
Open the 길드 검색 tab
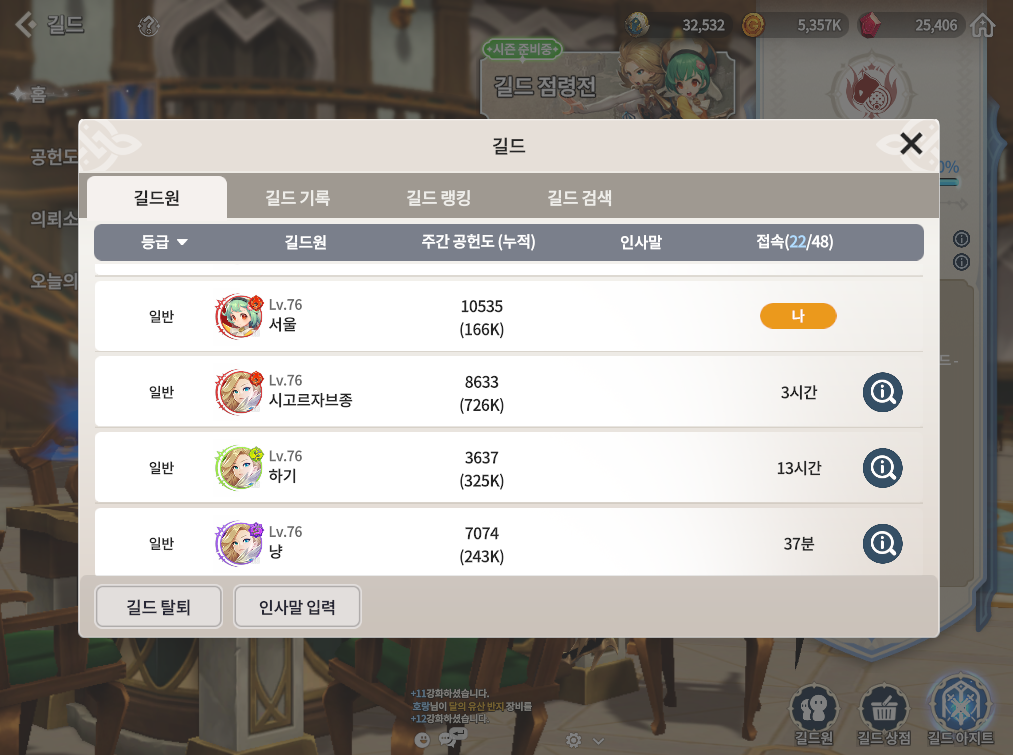(580, 198)
